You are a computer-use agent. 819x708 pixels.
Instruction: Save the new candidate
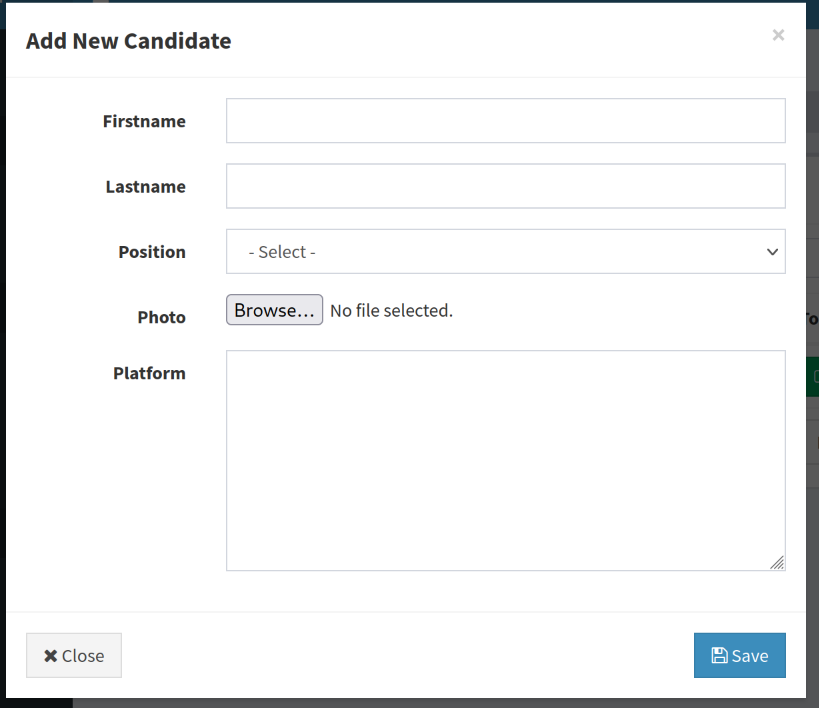[x=740, y=656]
